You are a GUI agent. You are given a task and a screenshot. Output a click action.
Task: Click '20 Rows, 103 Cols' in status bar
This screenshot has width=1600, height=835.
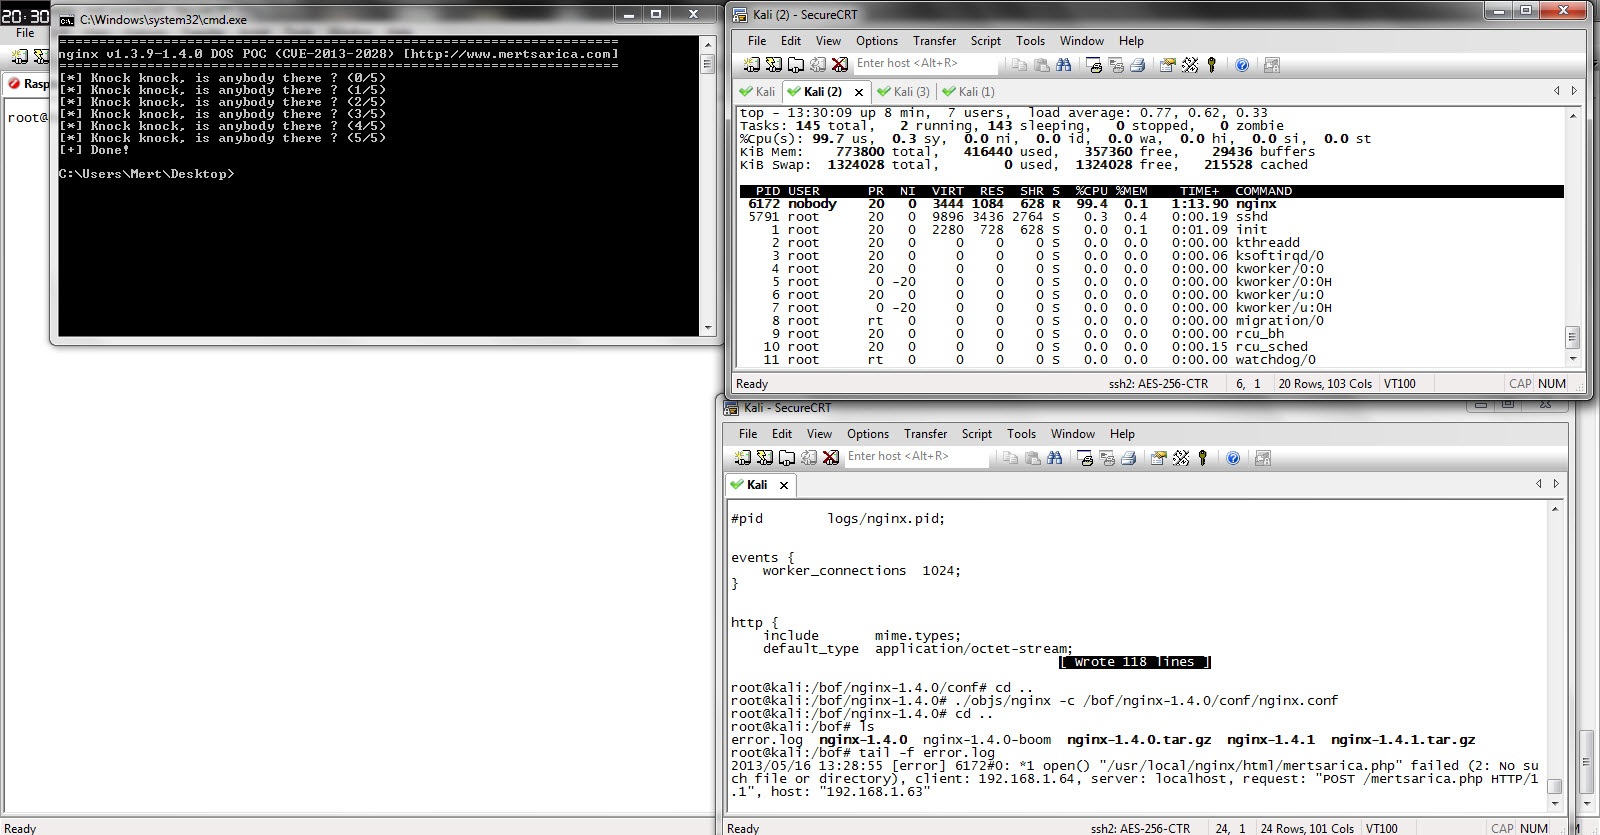[x=1325, y=384]
